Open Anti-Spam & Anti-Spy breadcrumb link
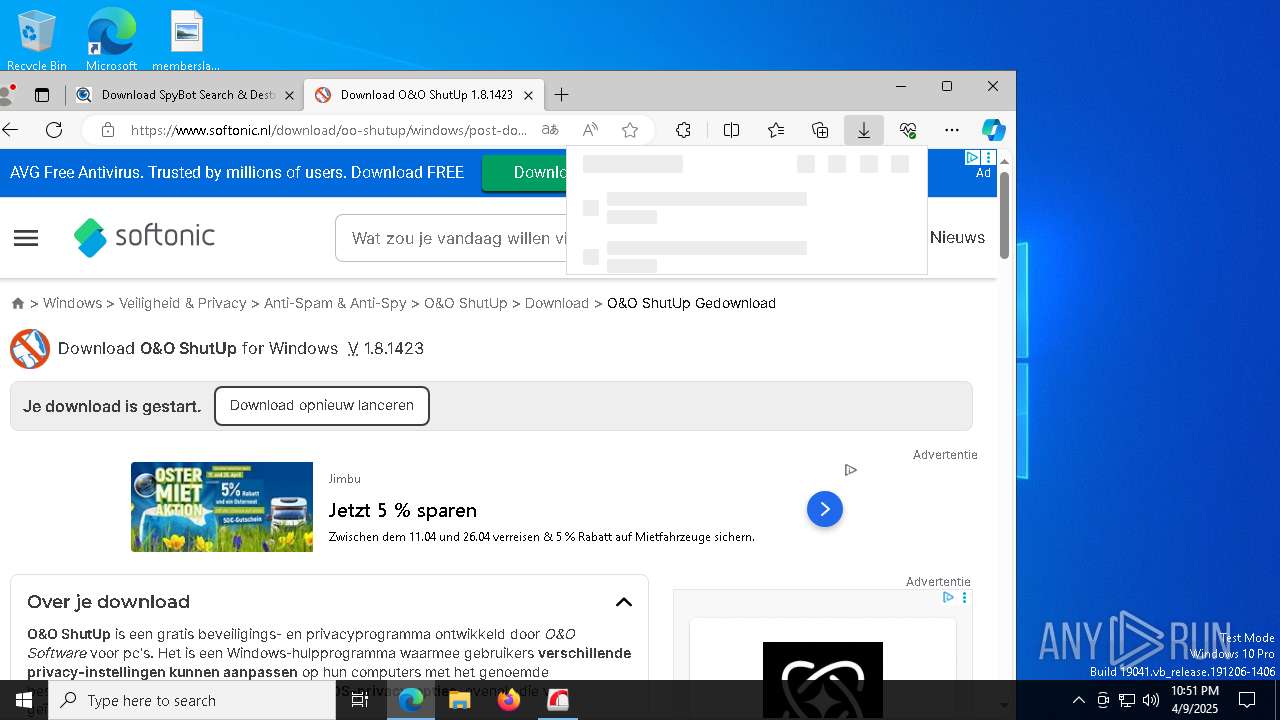The width and height of the screenshot is (1280, 720). pyautogui.click(x=335, y=303)
